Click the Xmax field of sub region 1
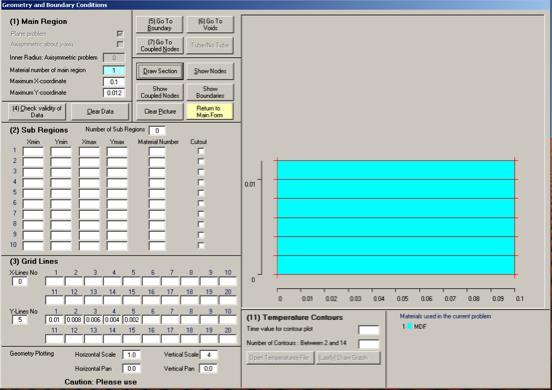The width and height of the screenshot is (552, 390). pyautogui.click(x=89, y=152)
